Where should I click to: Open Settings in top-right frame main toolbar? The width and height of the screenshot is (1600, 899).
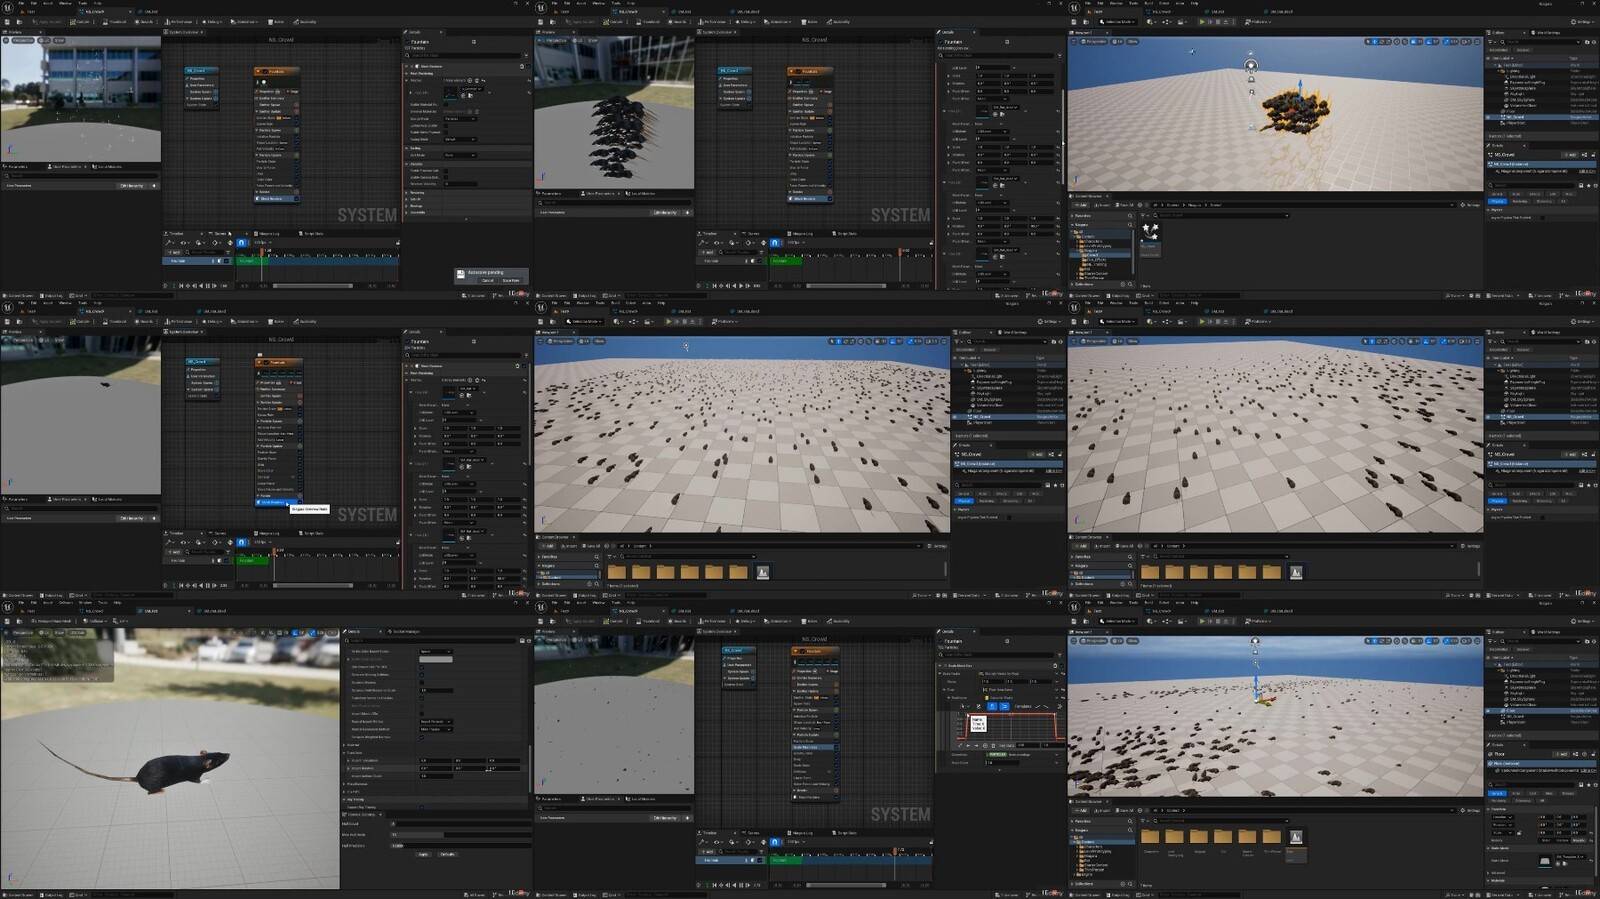coord(1582,22)
